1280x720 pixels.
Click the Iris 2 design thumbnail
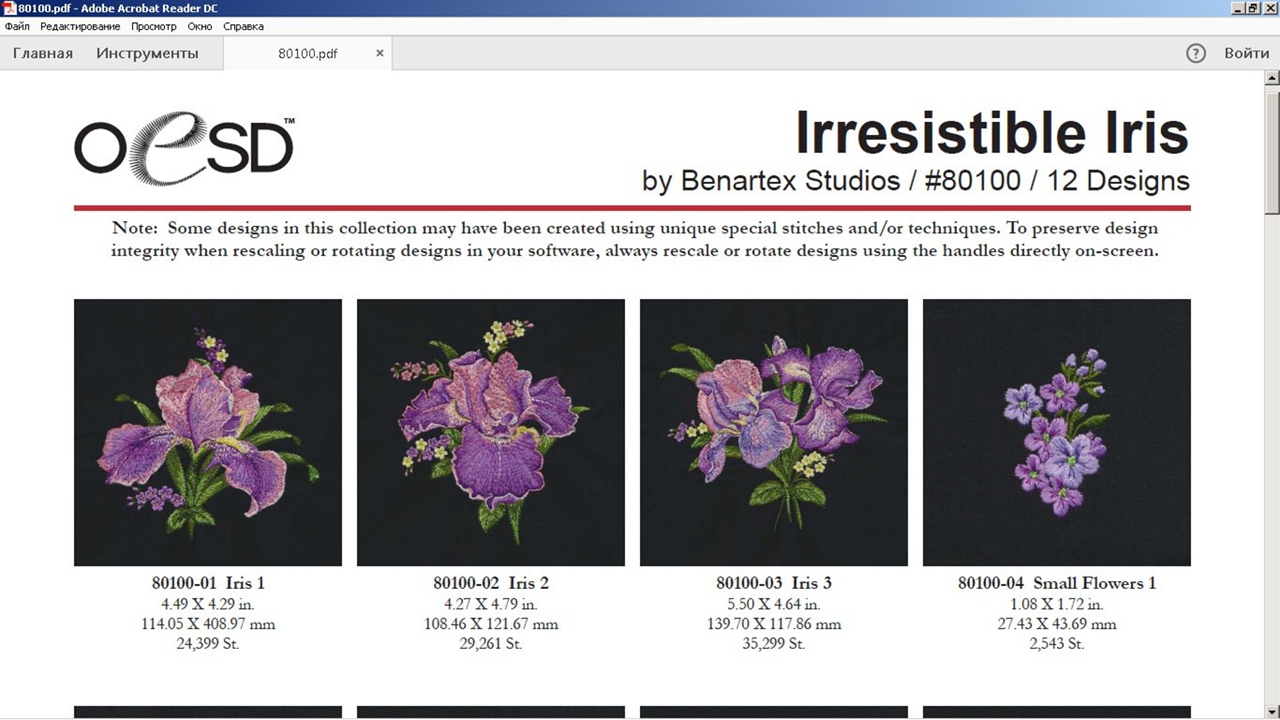[x=491, y=432]
